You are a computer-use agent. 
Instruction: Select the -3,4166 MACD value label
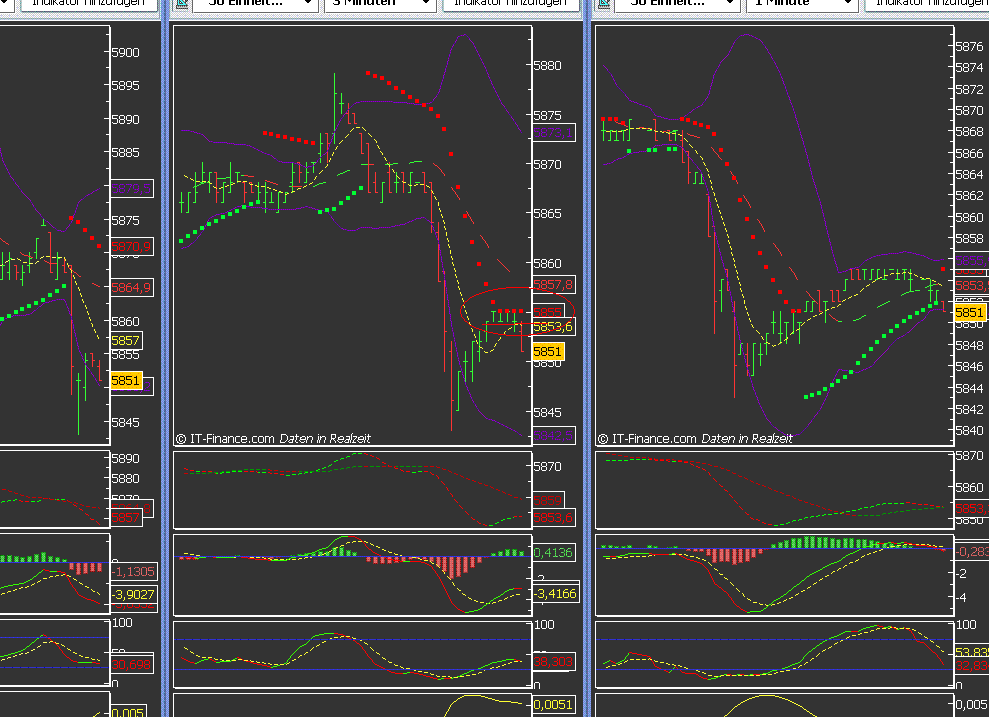point(555,593)
